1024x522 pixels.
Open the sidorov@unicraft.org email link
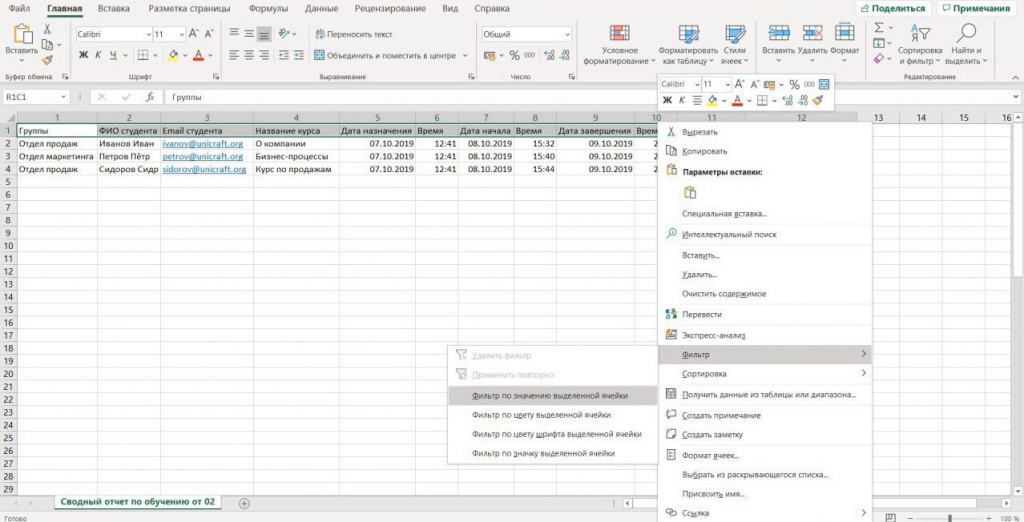pos(204,169)
